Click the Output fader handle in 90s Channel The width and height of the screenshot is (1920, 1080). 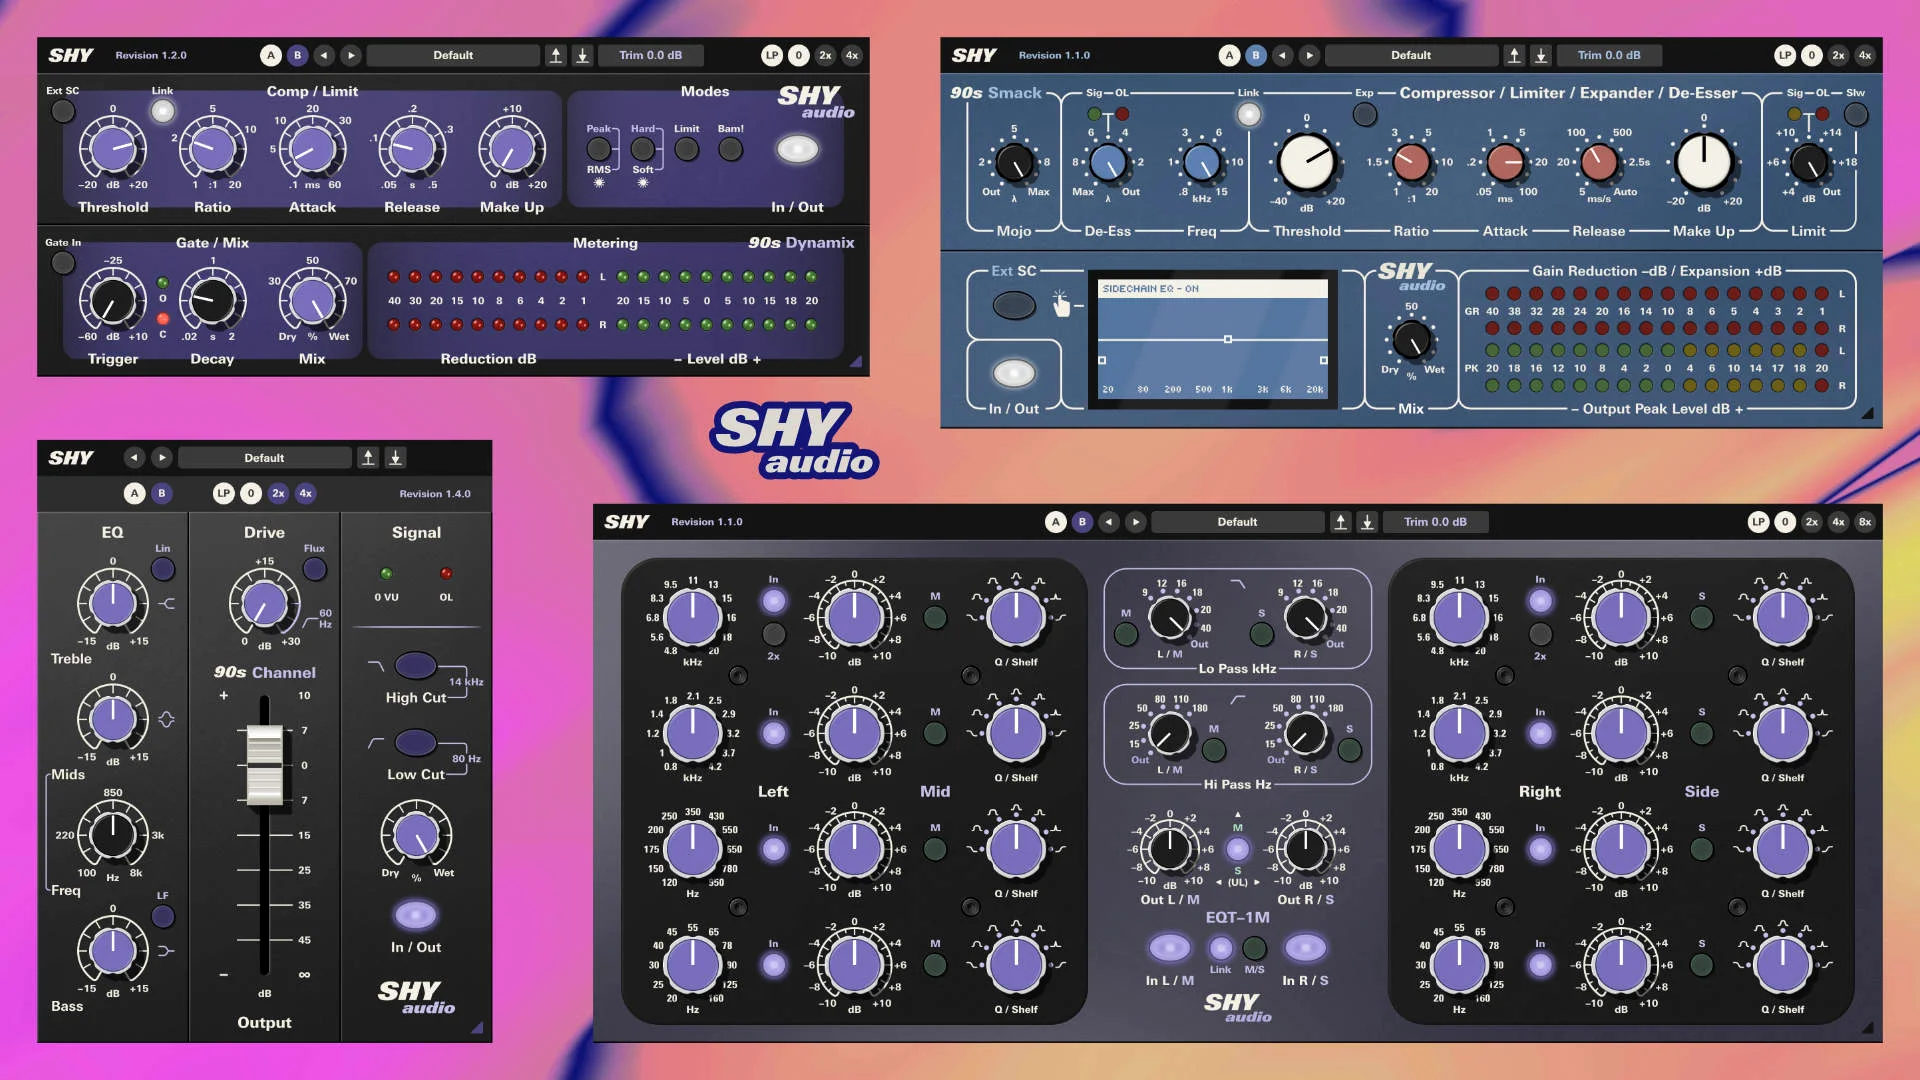(264, 765)
